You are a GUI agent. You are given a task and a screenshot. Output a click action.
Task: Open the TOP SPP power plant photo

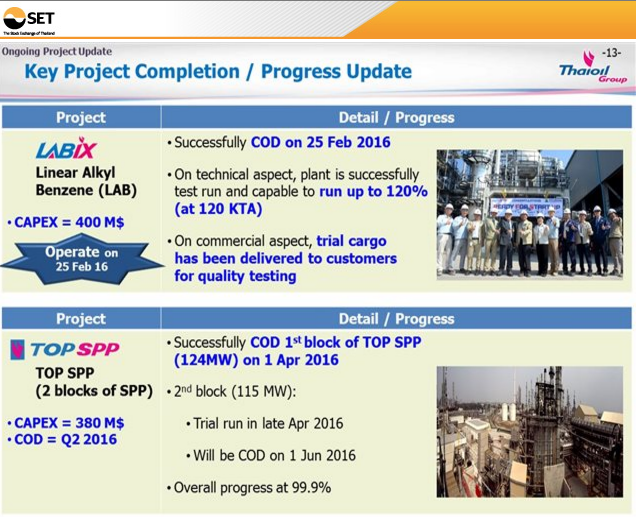click(x=529, y=431)
